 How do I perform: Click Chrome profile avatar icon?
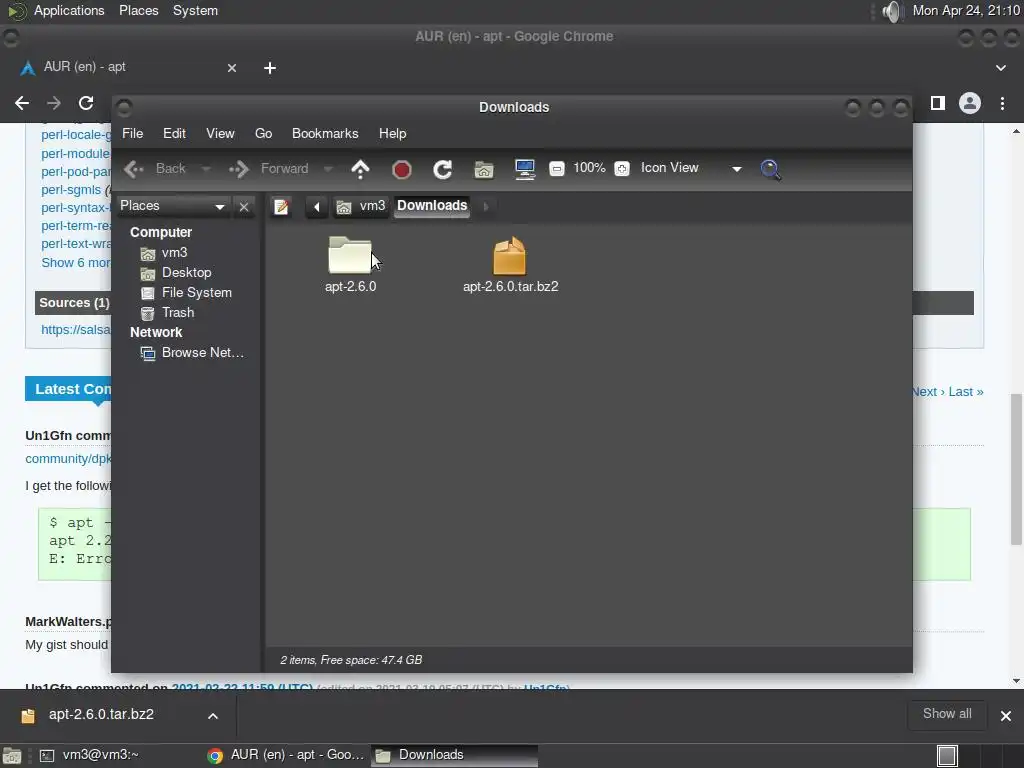(x=970, y=103)
